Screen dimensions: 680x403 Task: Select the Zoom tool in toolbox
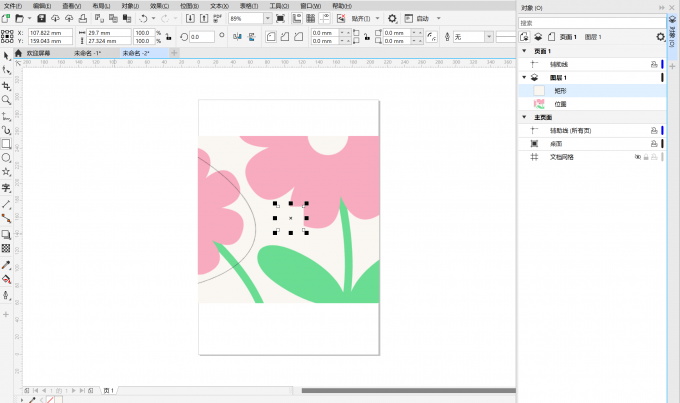click(6, 100)
